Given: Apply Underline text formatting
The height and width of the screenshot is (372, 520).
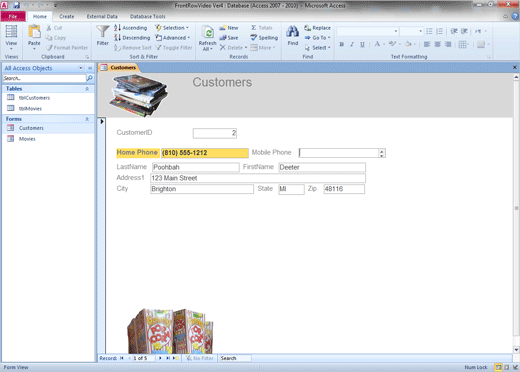Looking at the screenshot, I should (362, 44).
